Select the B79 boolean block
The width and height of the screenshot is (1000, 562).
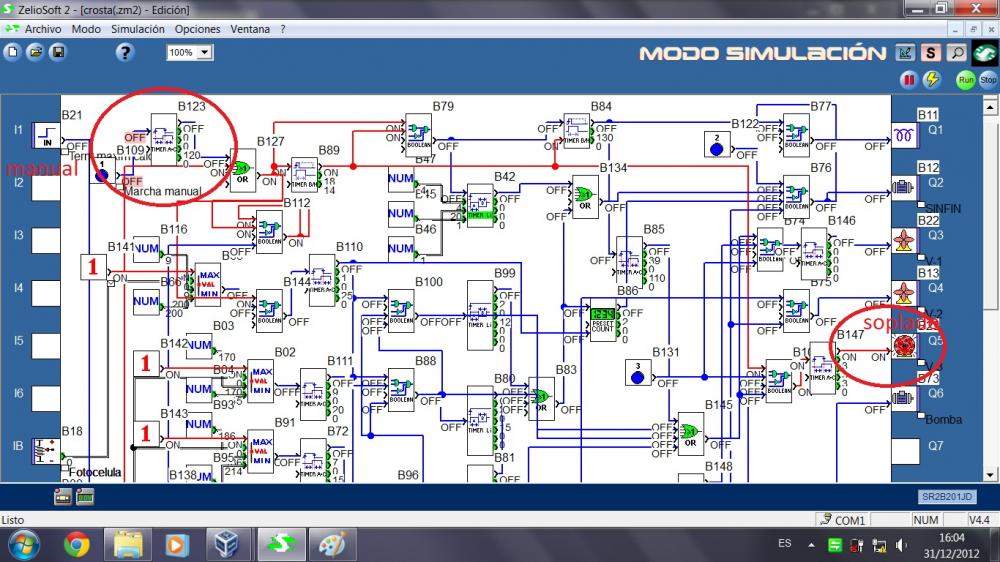pos(418,136)
